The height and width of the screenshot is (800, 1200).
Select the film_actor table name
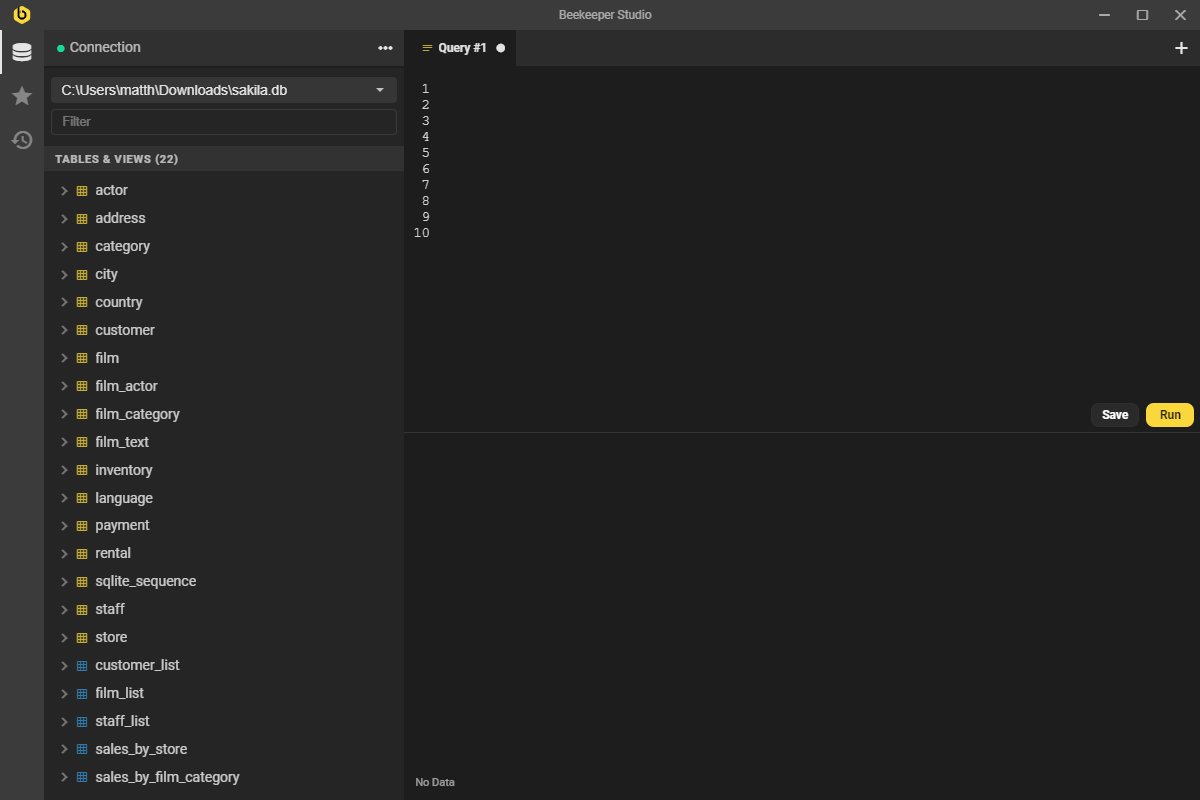[x=127, y=387]
